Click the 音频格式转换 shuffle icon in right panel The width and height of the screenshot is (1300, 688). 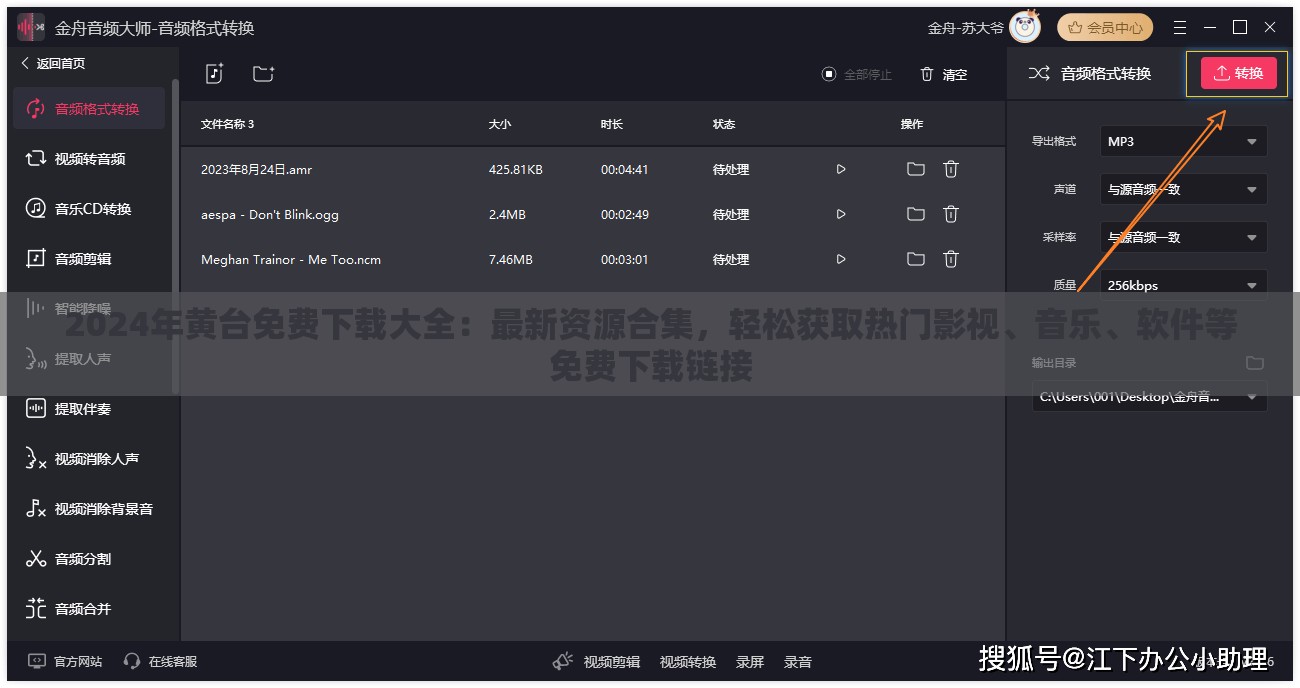coord(1039,73)
